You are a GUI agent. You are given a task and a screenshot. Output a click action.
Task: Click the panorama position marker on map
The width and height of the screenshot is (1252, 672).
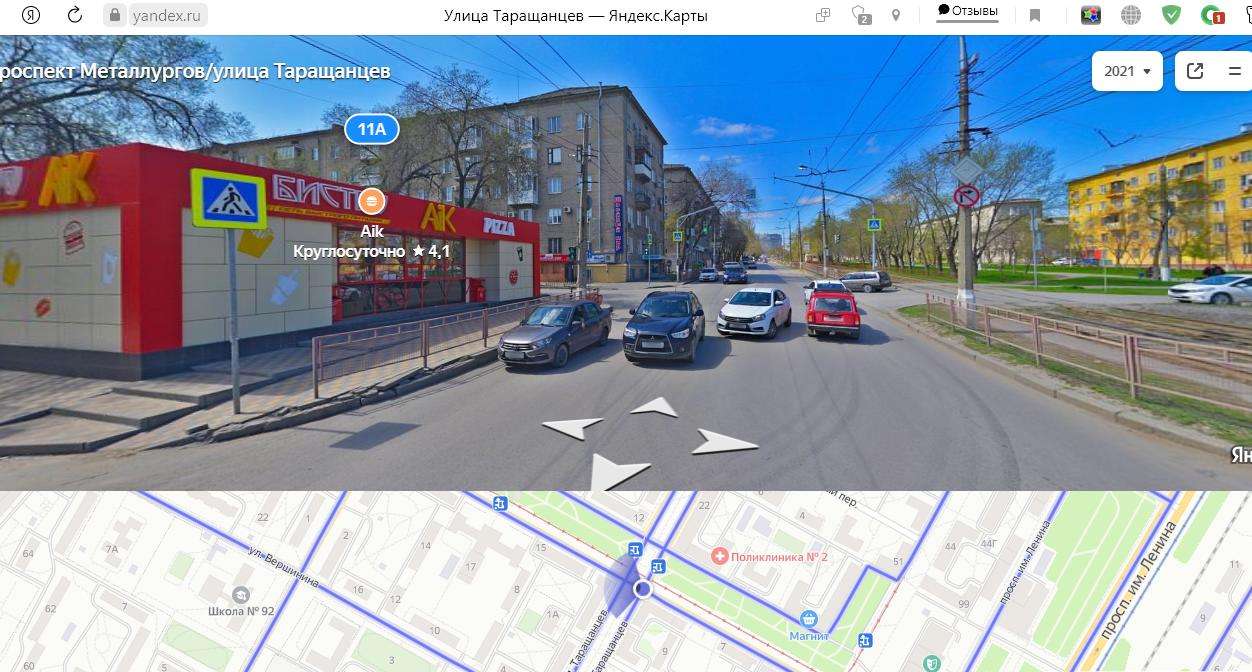click(643, 589)
